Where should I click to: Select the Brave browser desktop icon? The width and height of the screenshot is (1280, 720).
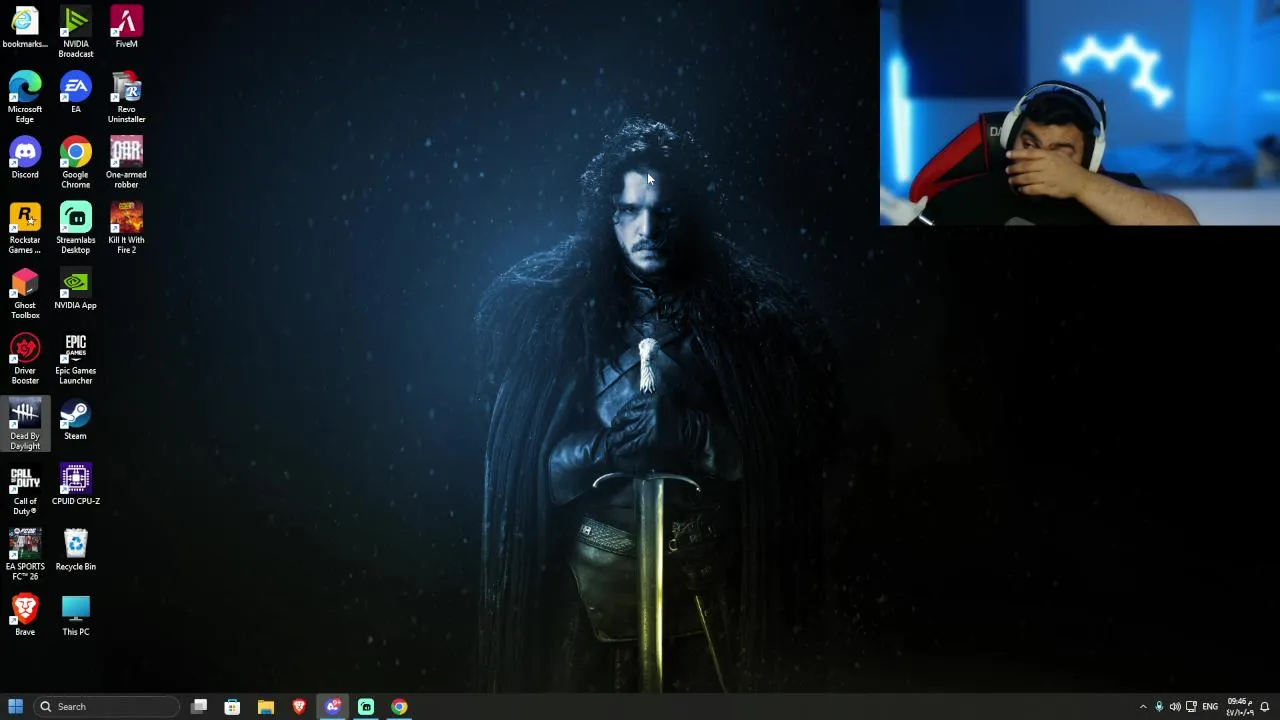pos(25,616)
